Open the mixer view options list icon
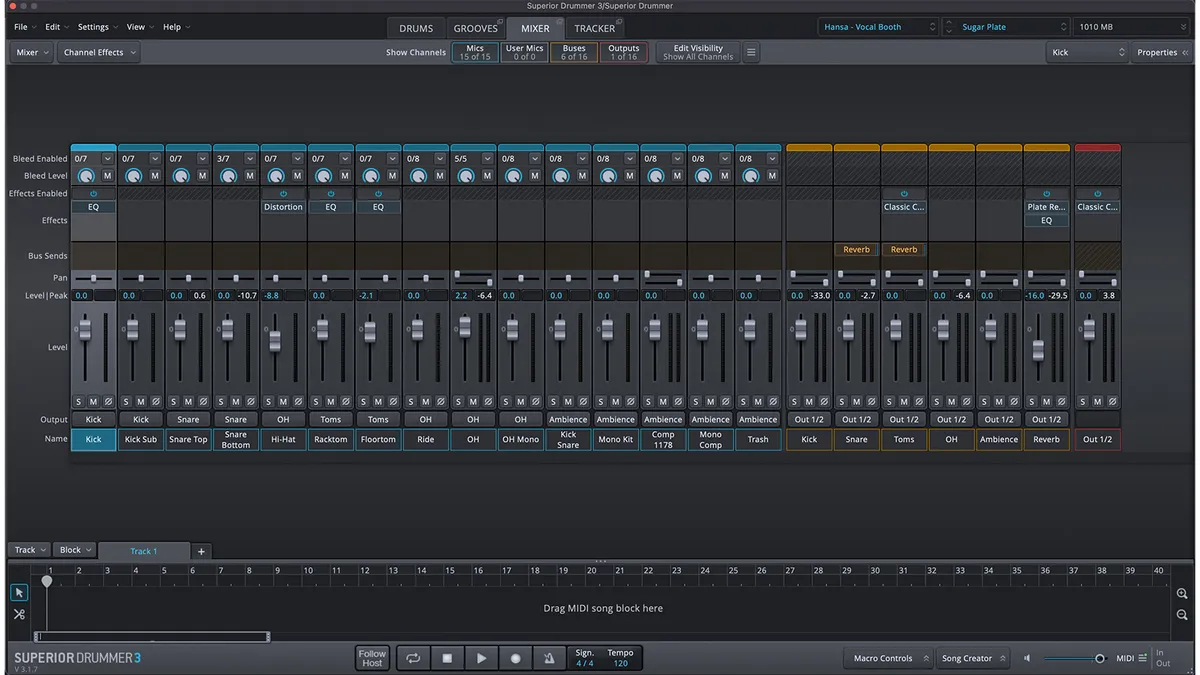 pos(751,53)
